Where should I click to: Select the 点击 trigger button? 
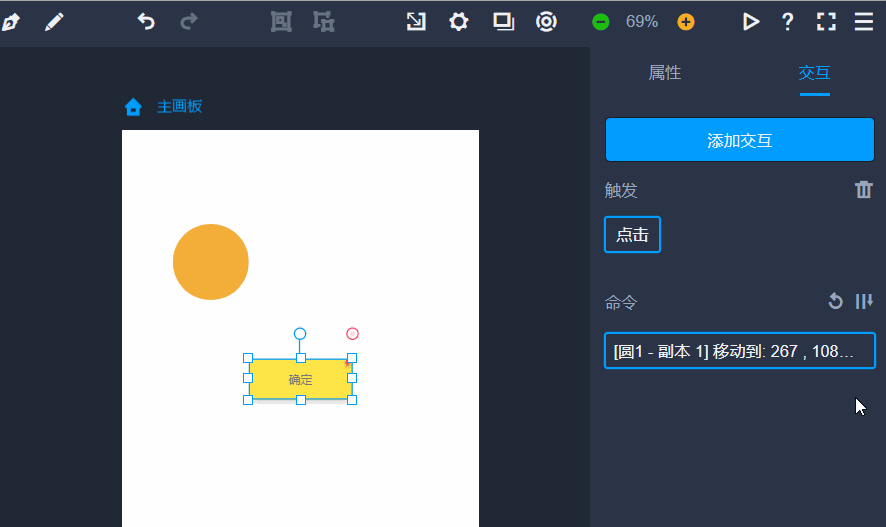point(632,235)
